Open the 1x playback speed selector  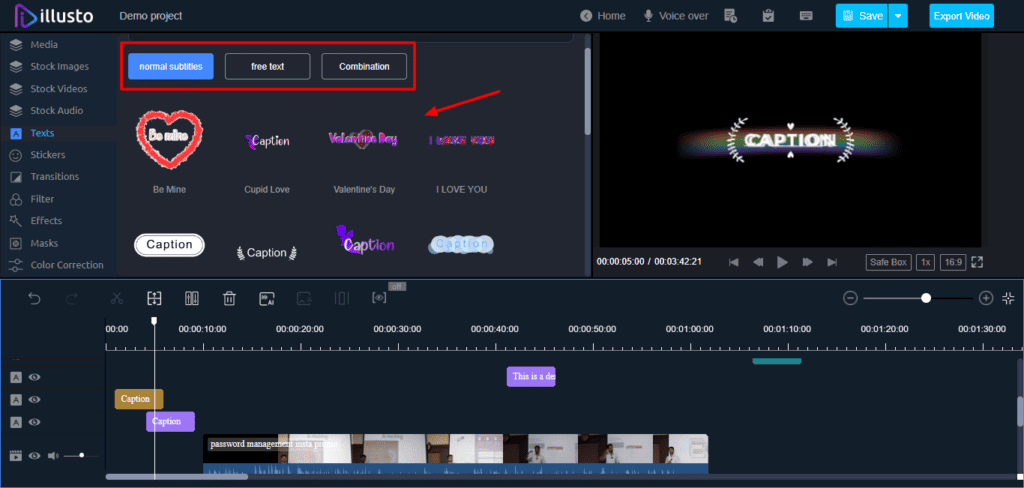pyautogui.click(x=926, y=262)
